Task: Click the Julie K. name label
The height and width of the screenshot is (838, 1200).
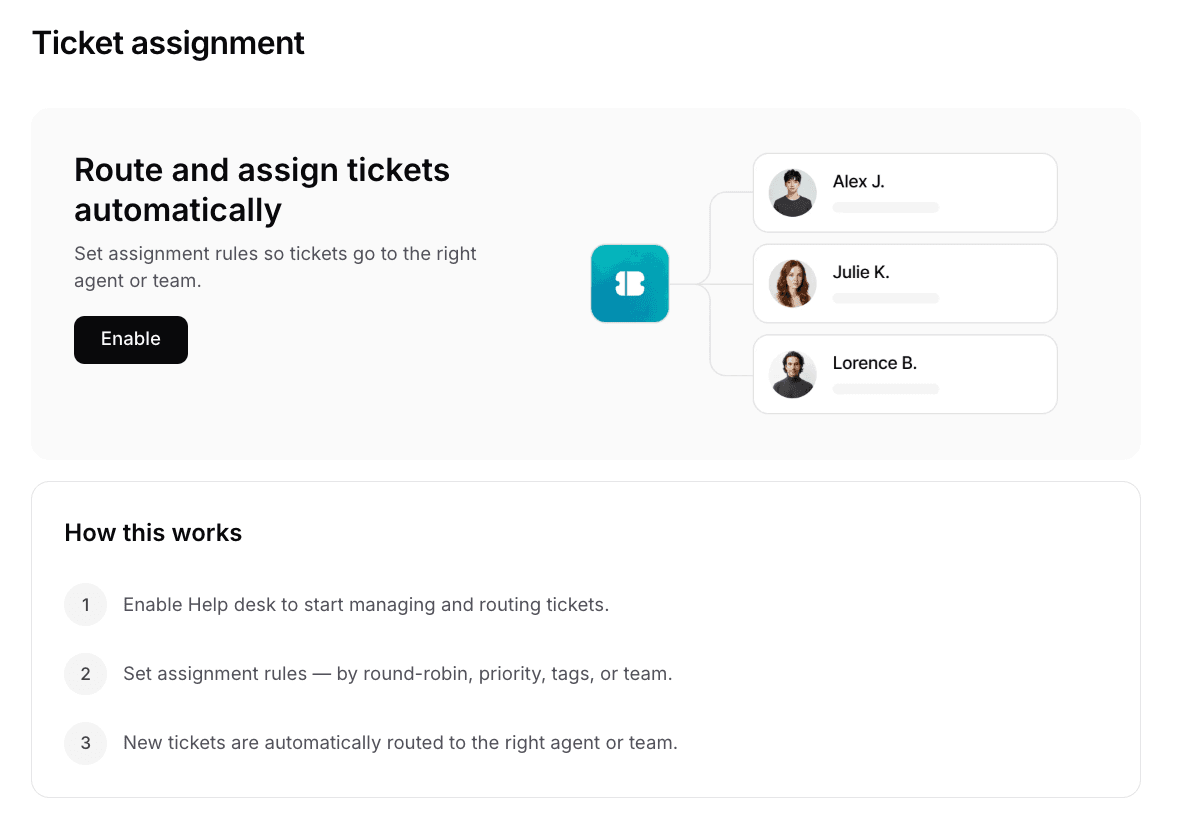Action: [x=861, y=272]
